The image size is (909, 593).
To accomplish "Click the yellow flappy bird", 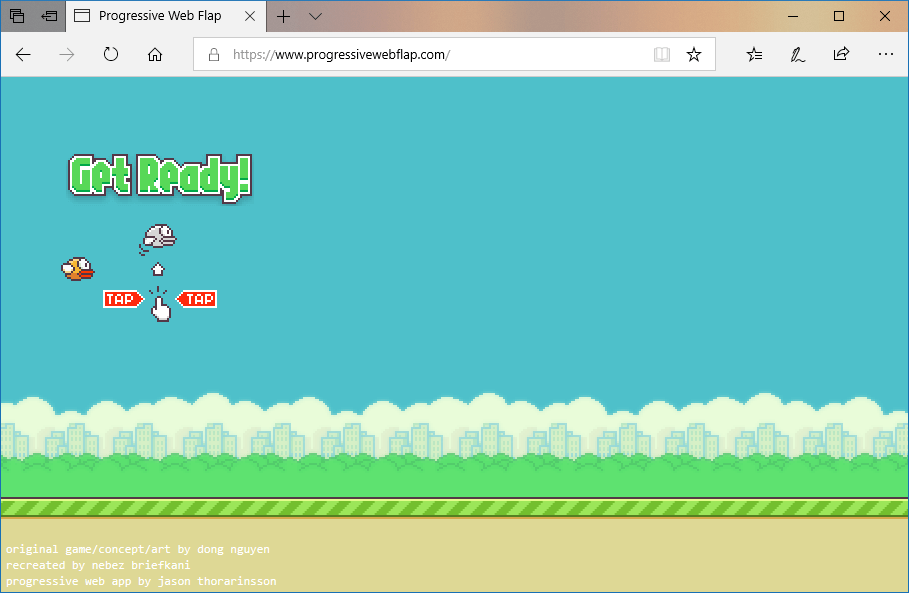I will point(78,269).
